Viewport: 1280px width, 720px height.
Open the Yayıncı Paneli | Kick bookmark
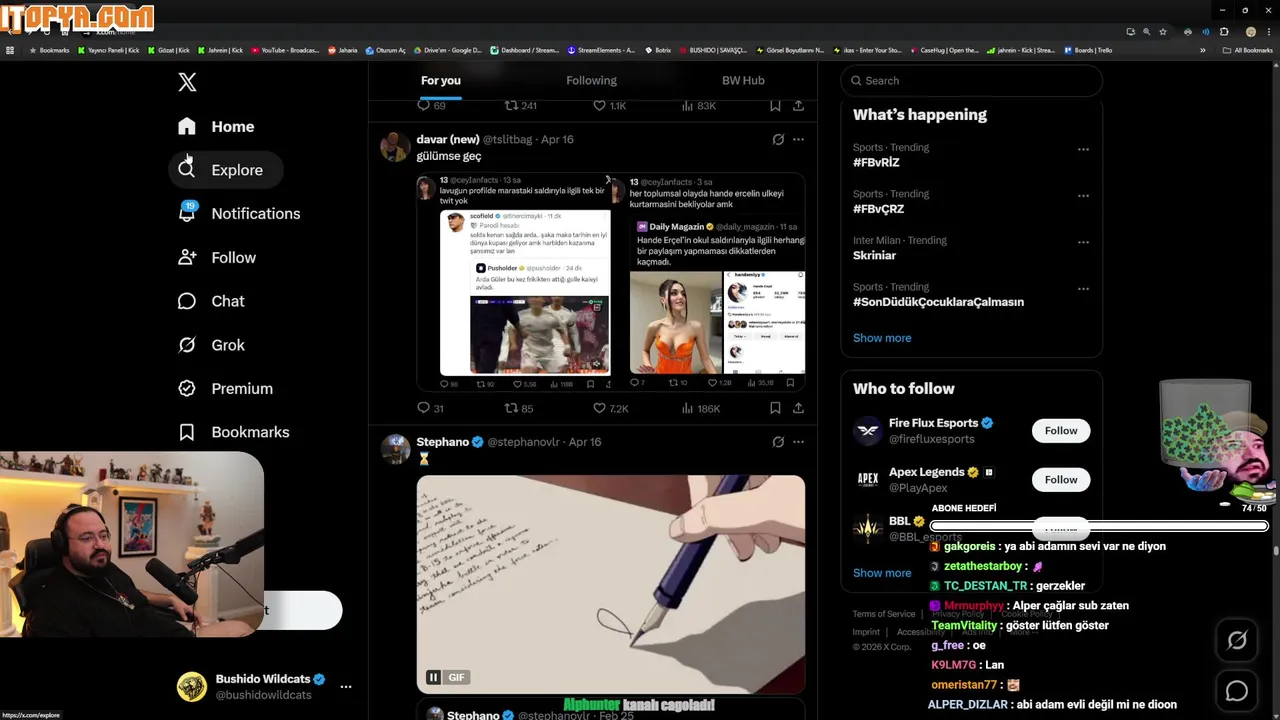(x=108, y=50)
